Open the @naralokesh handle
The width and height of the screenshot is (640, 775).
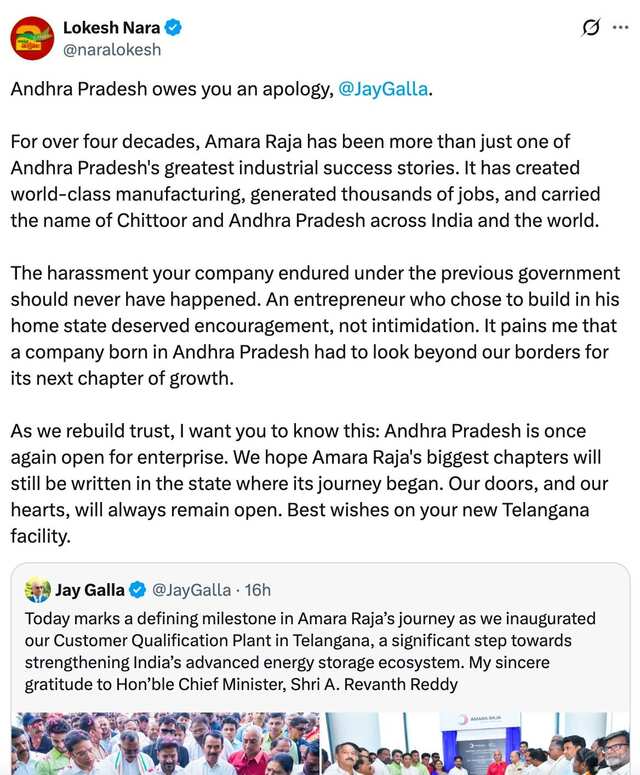[x=112, y=49]
